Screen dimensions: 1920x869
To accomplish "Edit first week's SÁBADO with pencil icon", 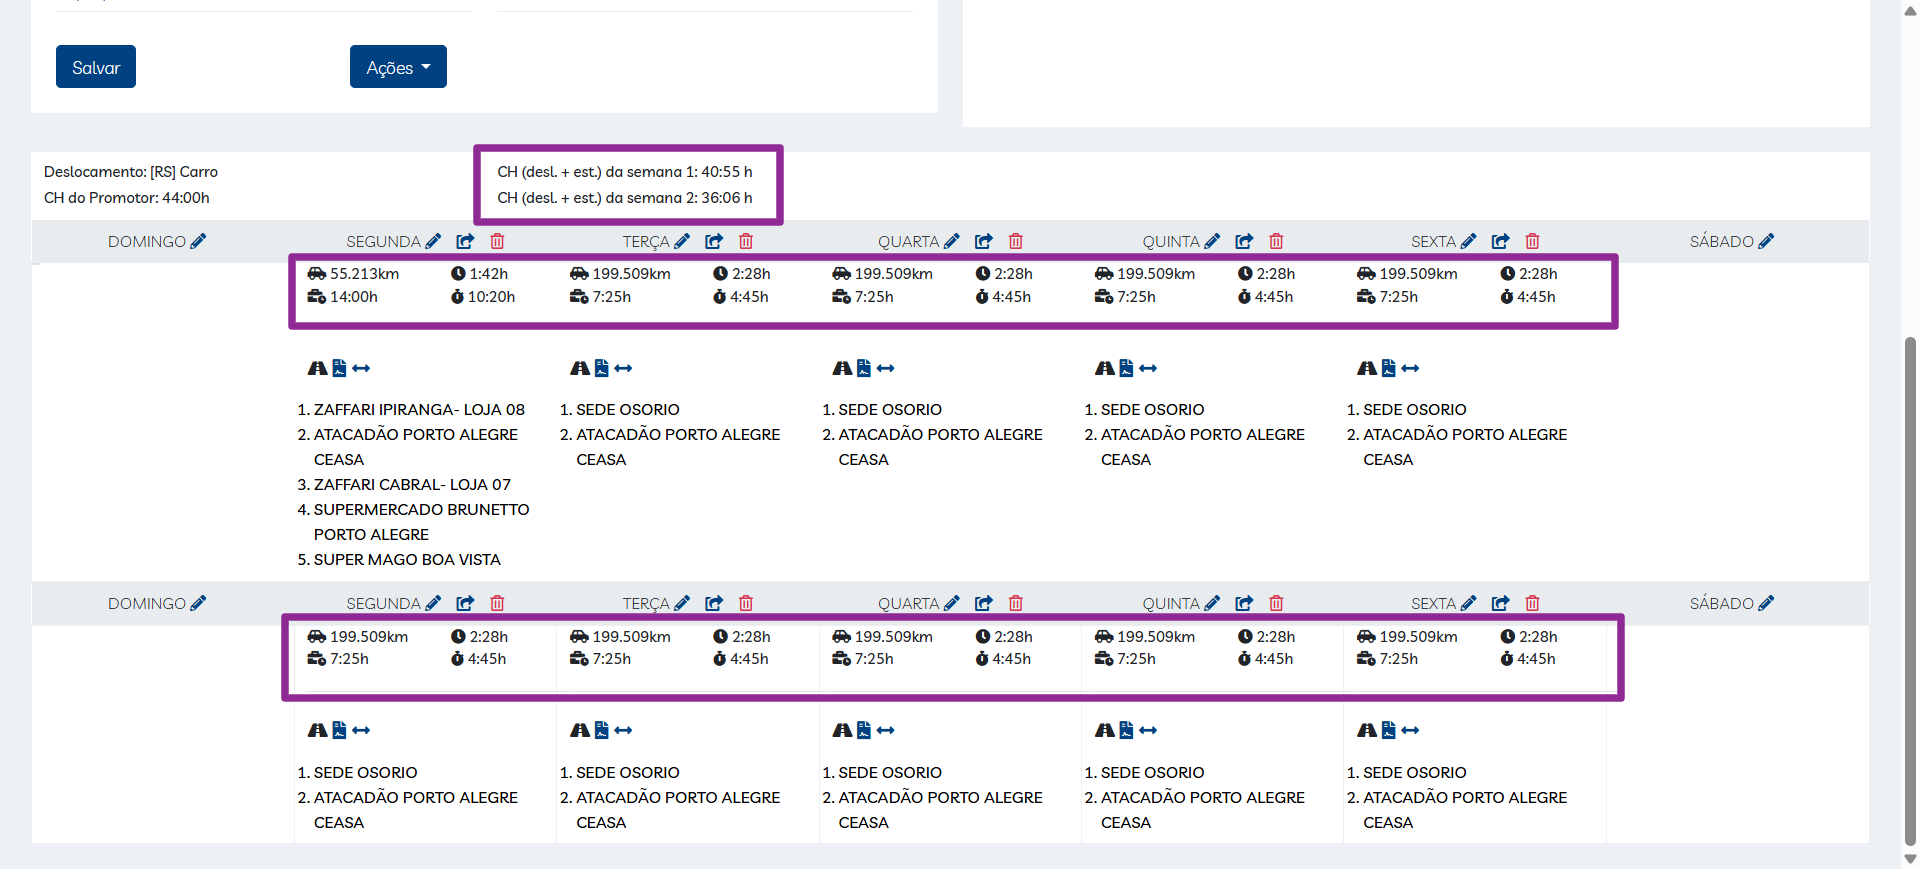I will coord(1766,241).
